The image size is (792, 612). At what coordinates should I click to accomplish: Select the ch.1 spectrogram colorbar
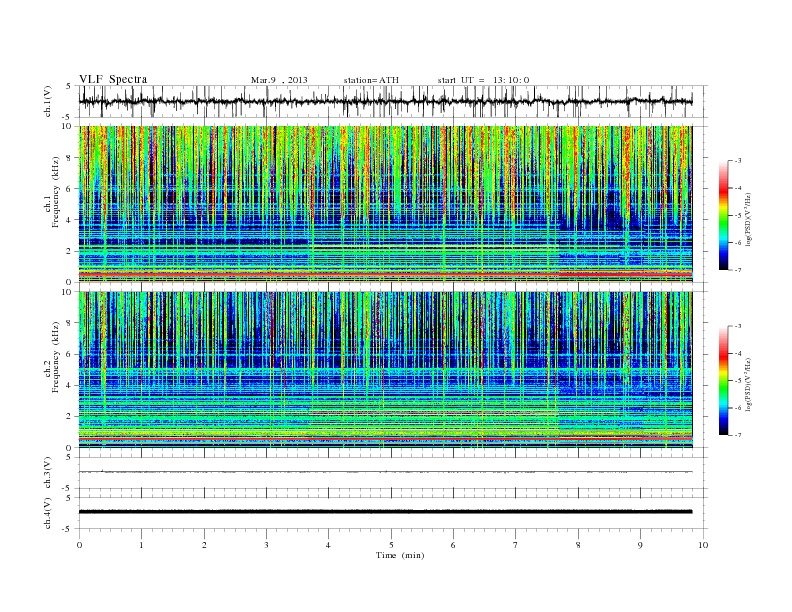[723, 215]
